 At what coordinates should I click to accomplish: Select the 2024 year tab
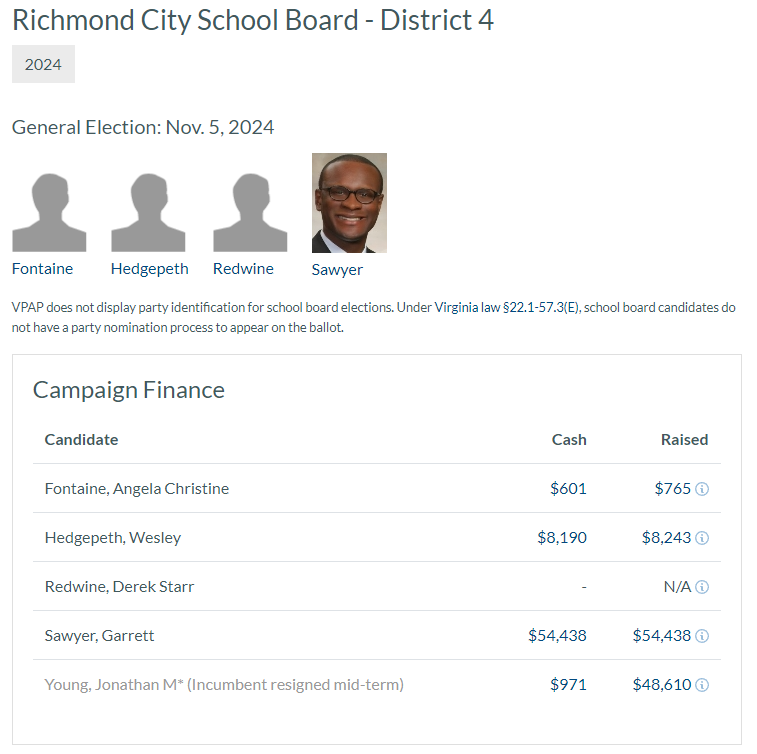point(43,64)
